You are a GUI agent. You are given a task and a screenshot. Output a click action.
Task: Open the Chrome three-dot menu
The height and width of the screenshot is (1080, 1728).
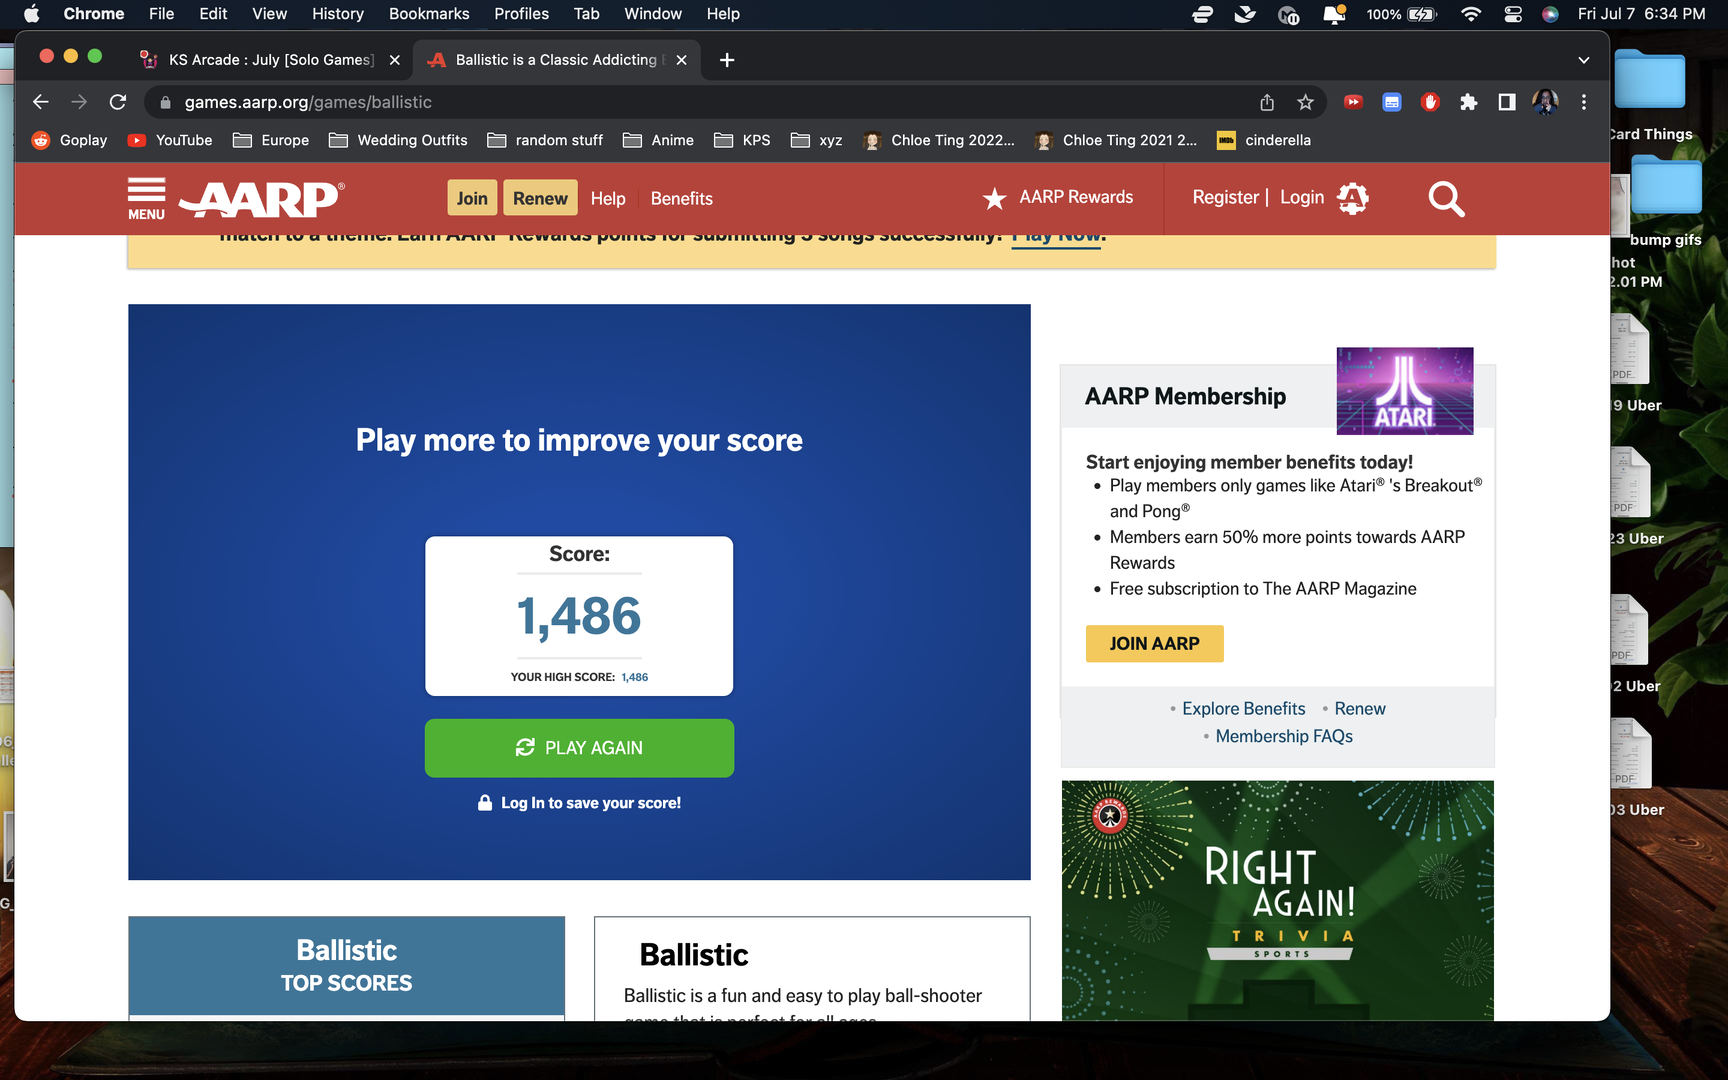coord(1584,102)
